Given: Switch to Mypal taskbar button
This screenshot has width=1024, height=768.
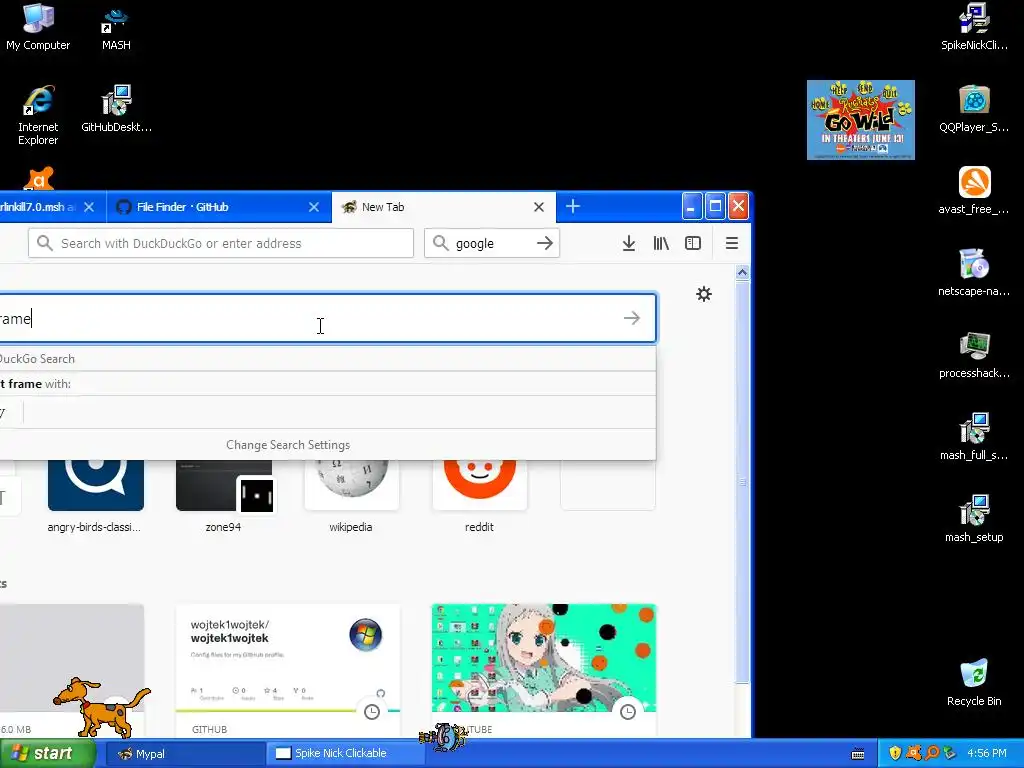Looking at the screenshot, I should tap(184, 754).
